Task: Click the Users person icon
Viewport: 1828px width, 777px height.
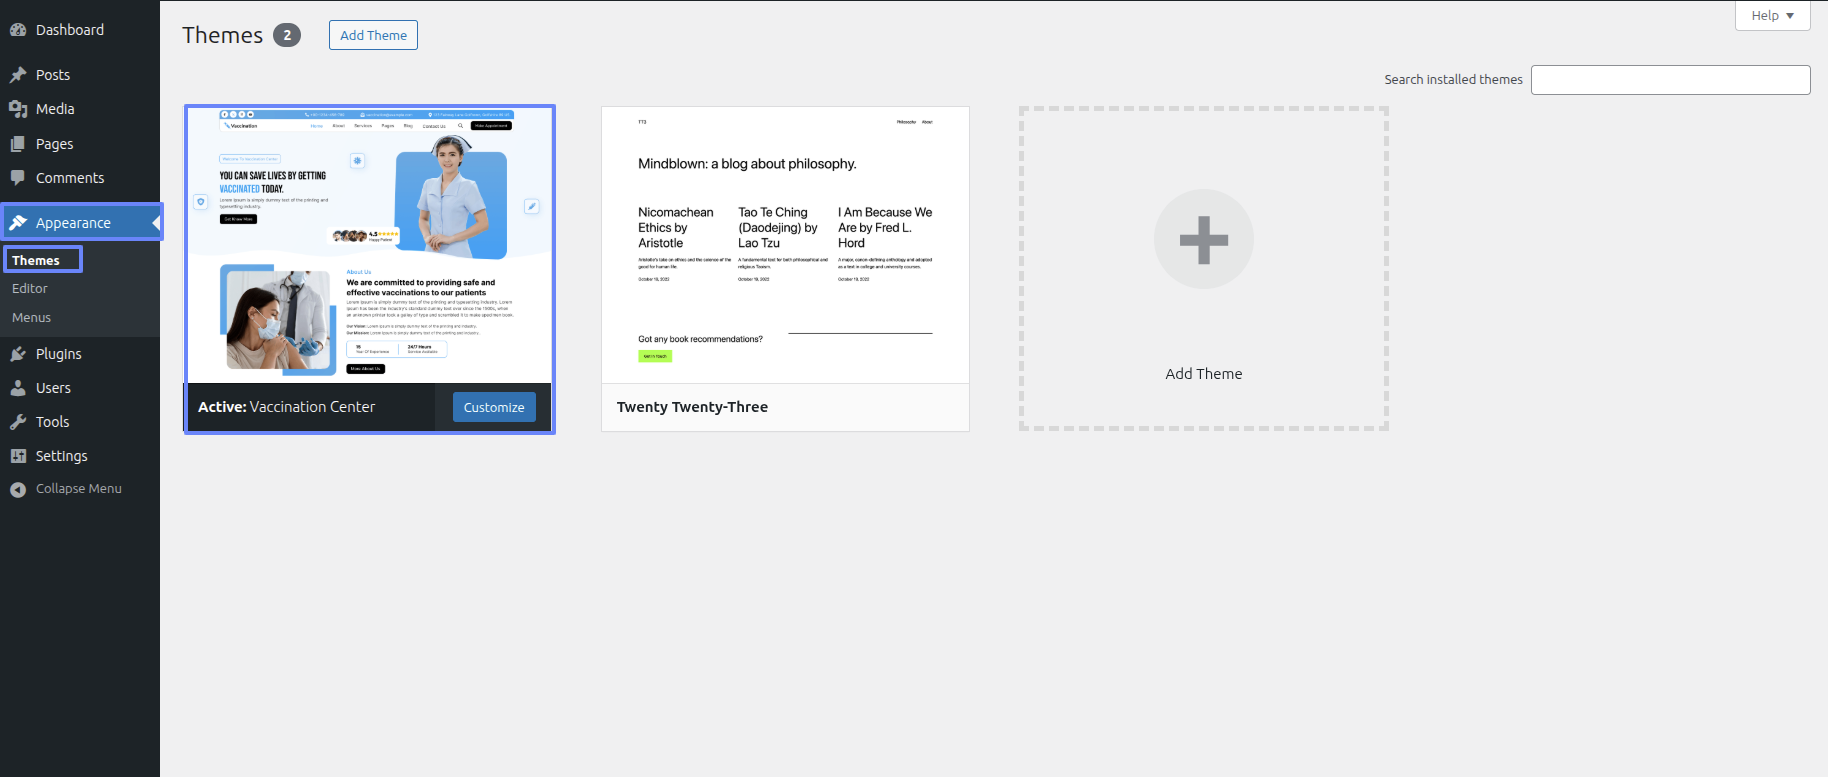Action: 18,388
